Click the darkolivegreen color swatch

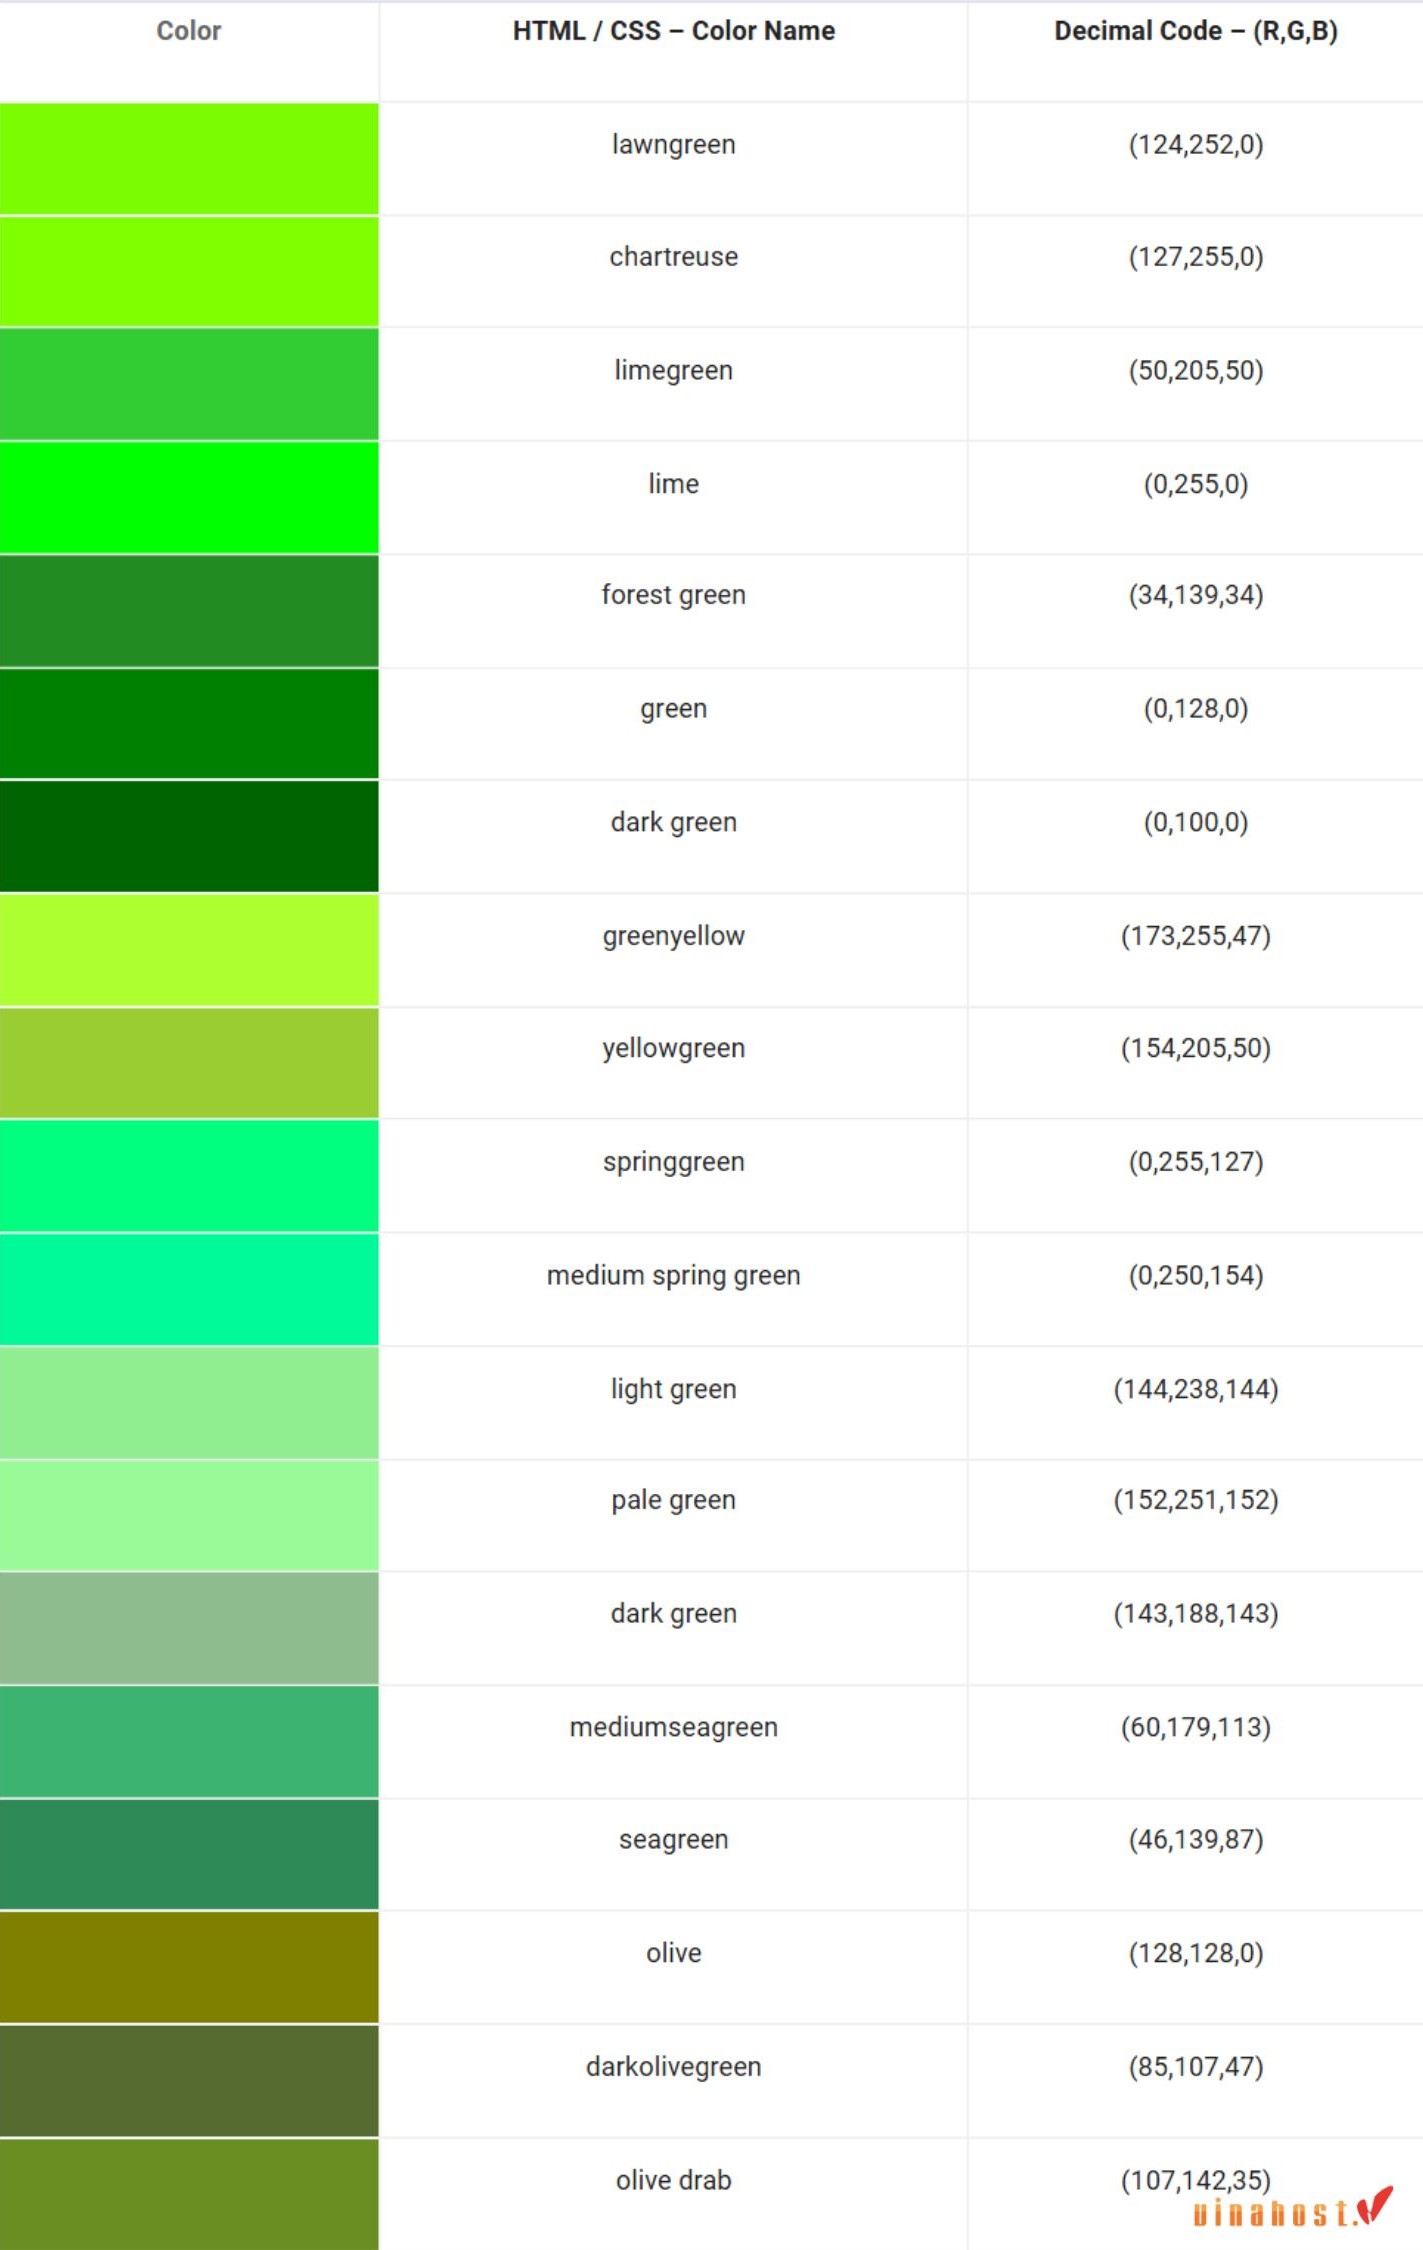click(x=189, y=2080)
